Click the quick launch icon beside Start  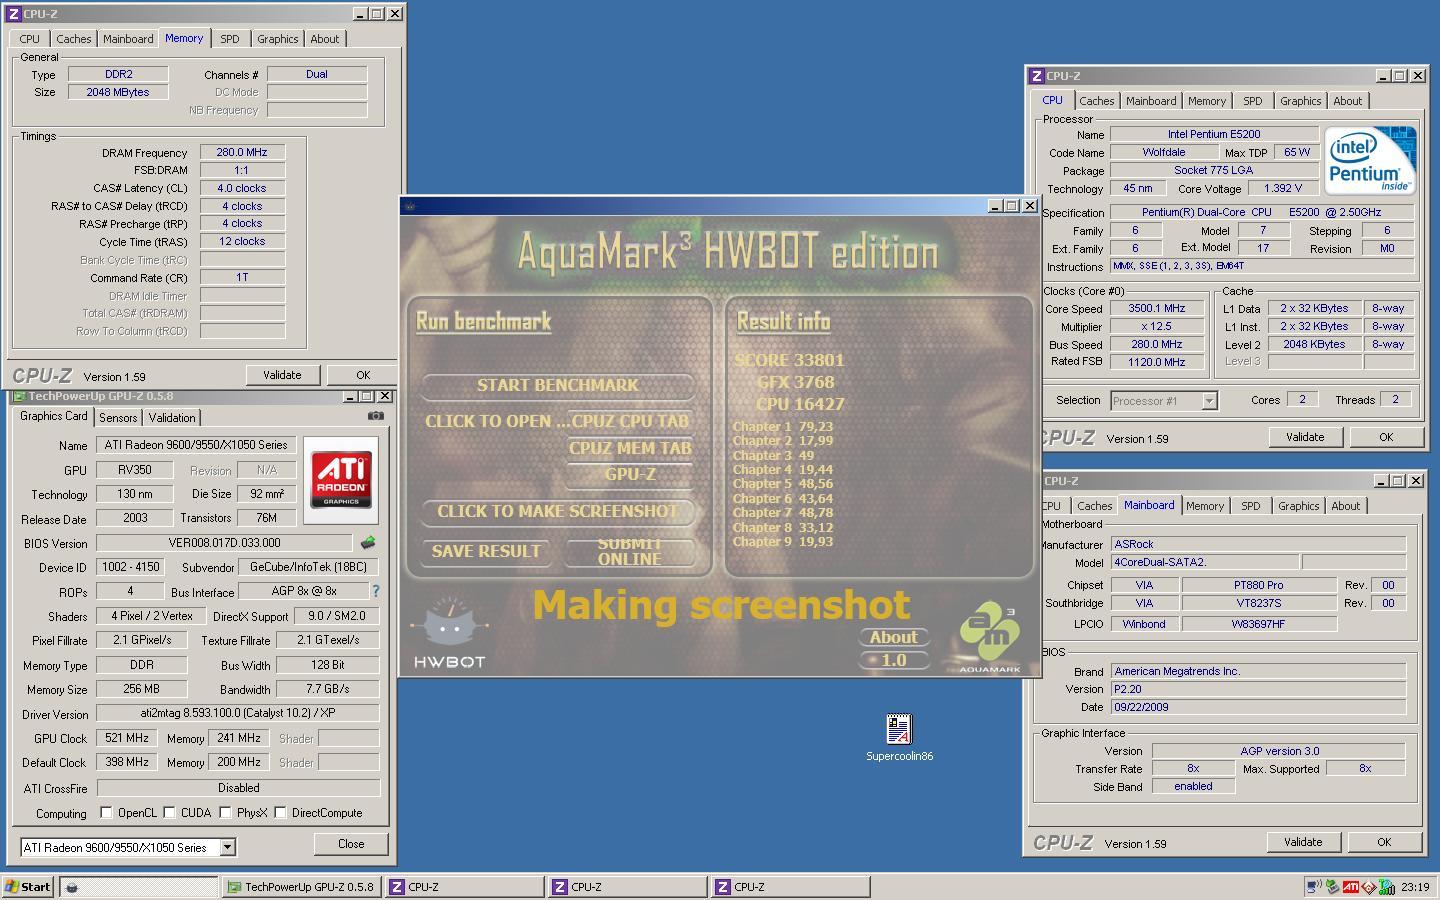coord(72,887)
